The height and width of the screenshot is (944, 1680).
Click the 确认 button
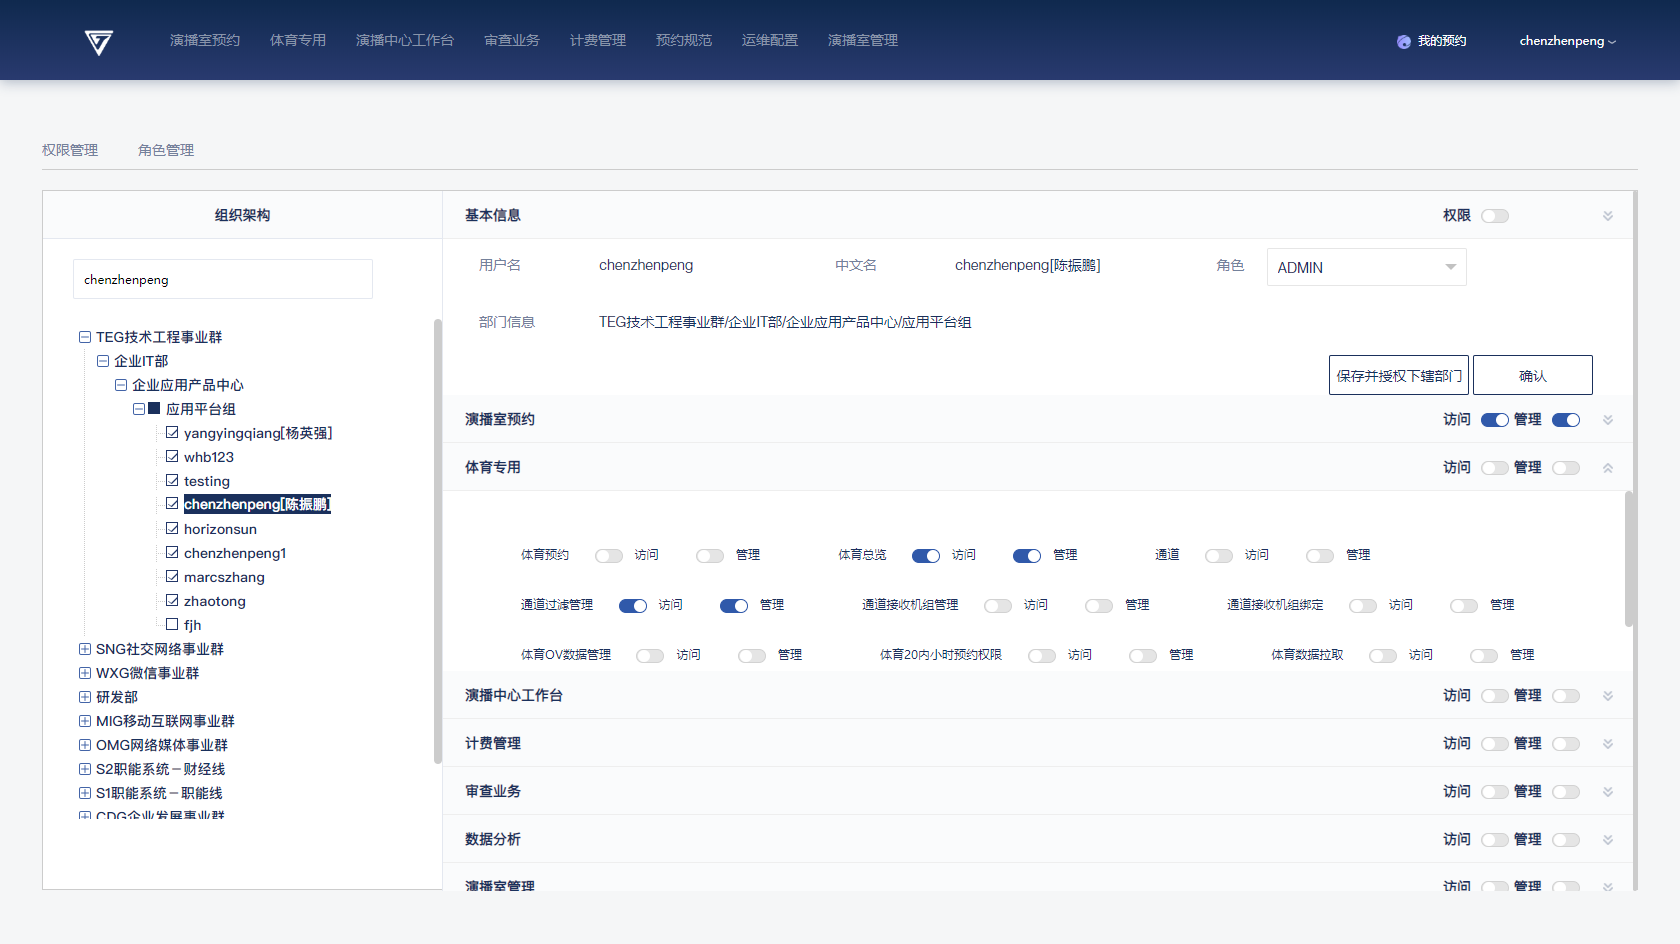[1532, 375]
